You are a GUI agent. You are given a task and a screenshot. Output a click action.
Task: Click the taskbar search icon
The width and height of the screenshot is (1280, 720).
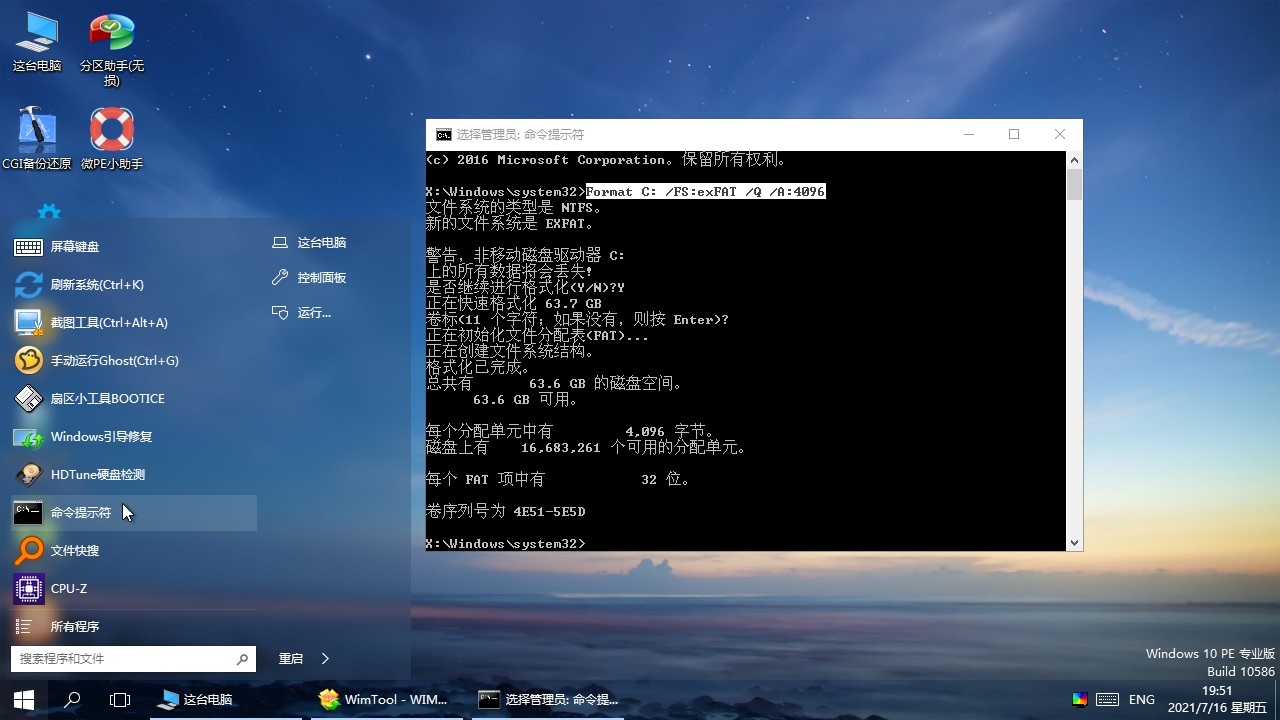tap(72, 700)
